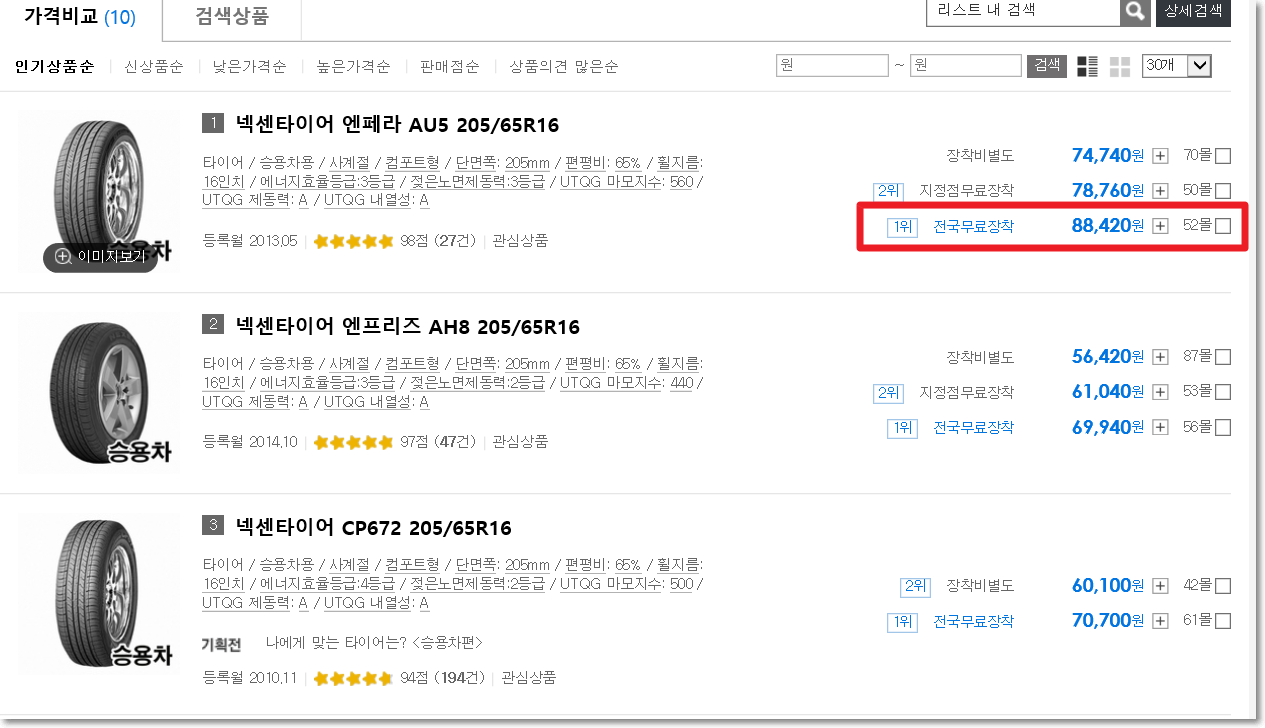This screenshot has width=1265, height=728.
Task: Expand plus icon next to 56,420원
Action: click(x=1160, y=357)
